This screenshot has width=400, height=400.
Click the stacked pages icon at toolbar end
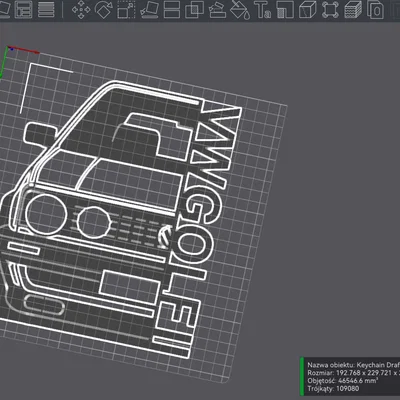tap(375, 9)
